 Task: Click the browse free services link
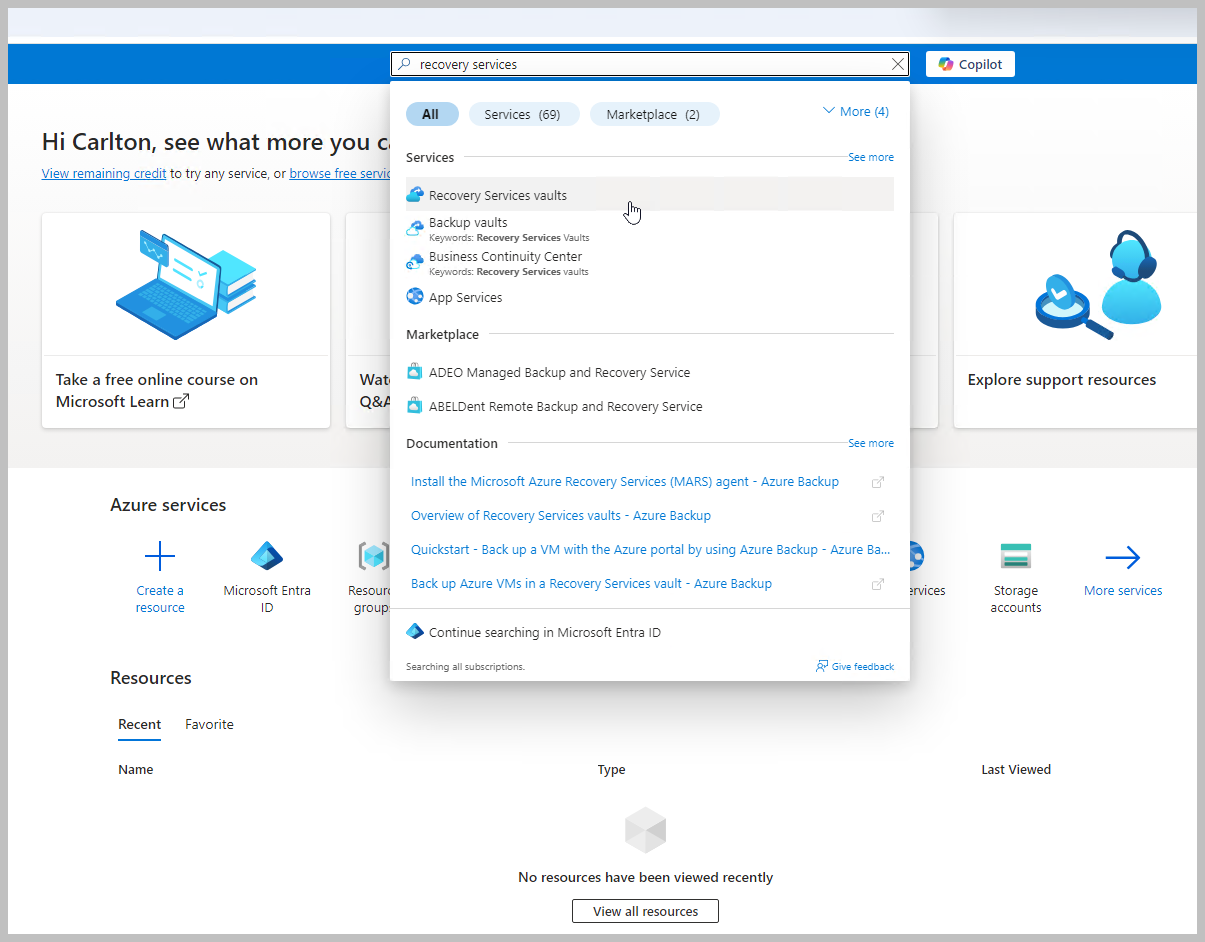point(340,173)
